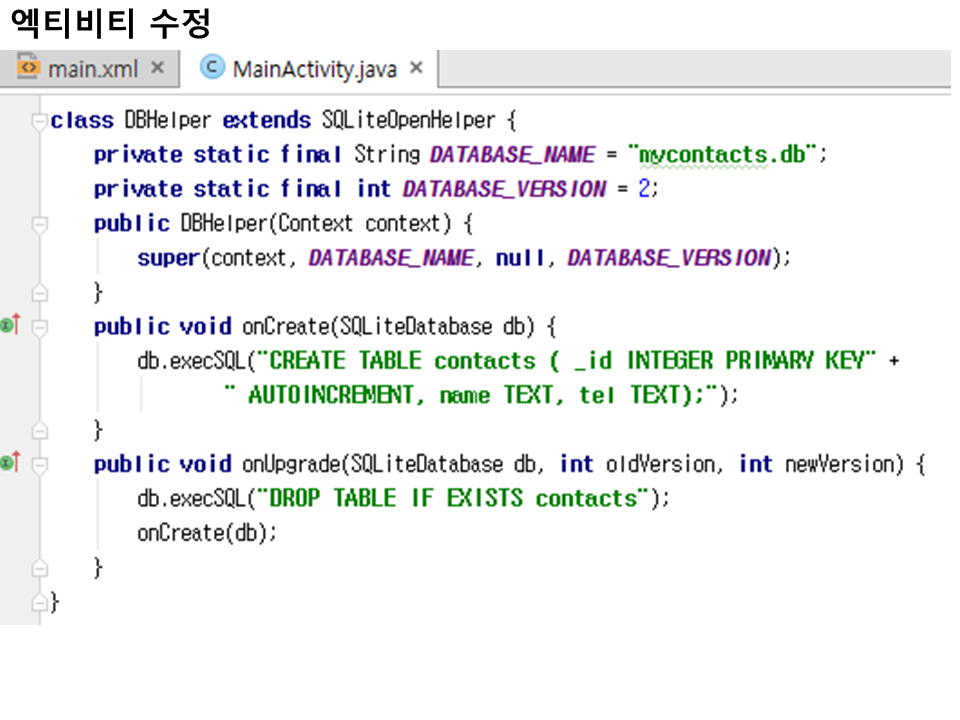This screenshot has height=720, width=960.
Task: Click the DATABASE_VERSION value 2
Action: pos(644,189)
